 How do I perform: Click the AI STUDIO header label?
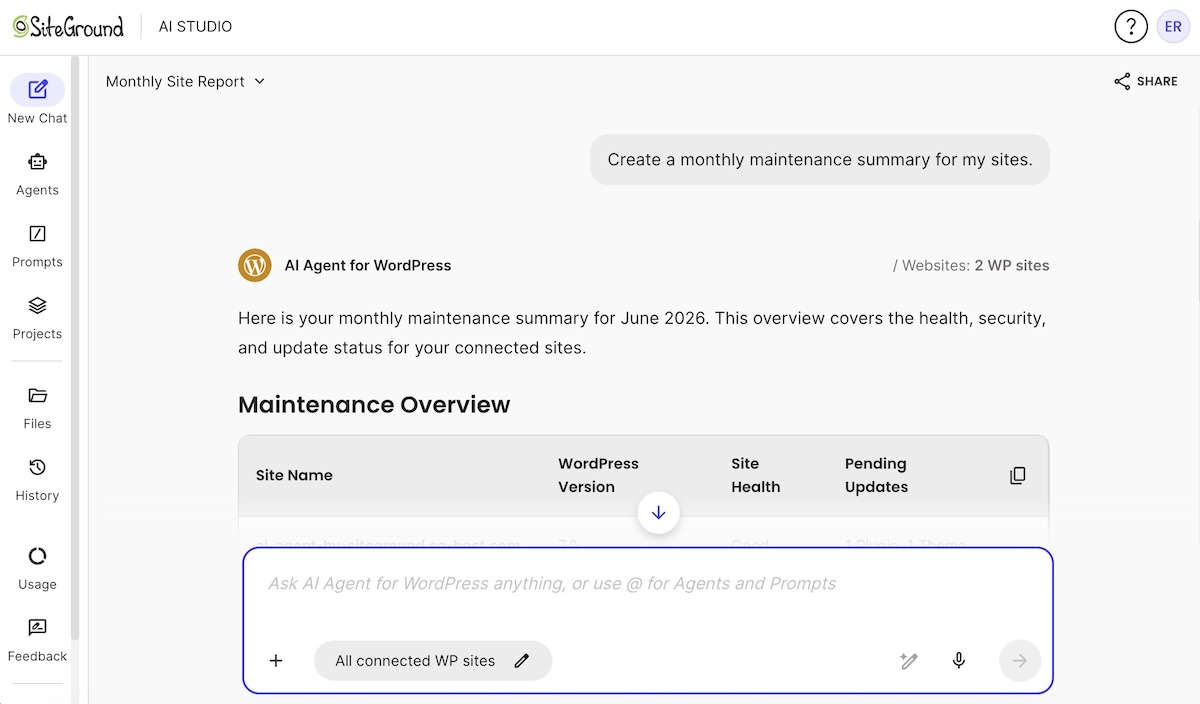click(x=195, y=27)
